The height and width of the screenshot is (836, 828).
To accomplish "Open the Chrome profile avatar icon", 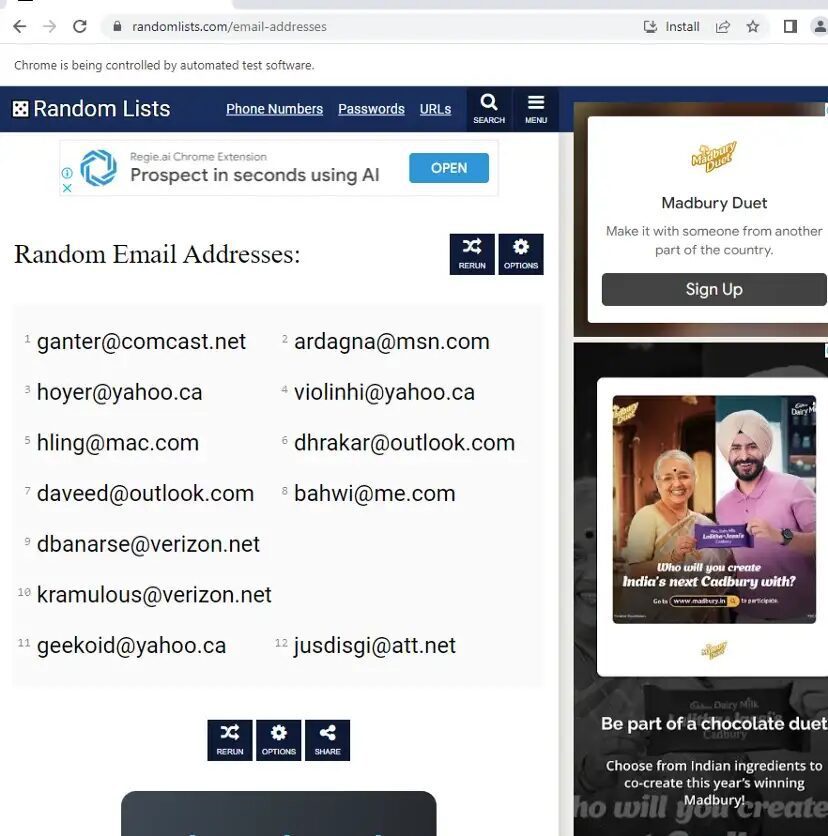I will click(820, 26).
